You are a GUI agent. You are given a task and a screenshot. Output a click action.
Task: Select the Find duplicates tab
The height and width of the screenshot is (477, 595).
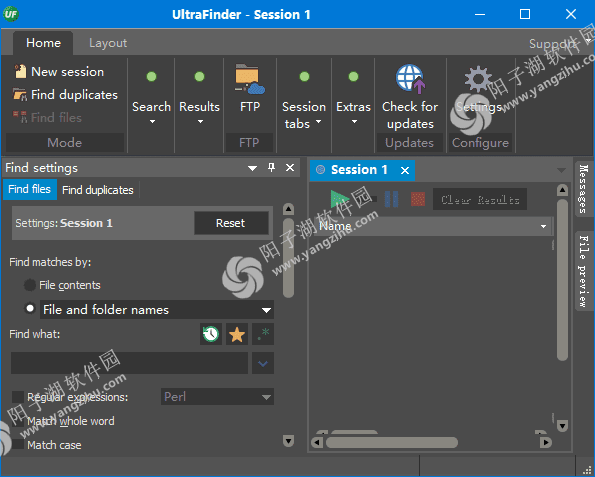point(98,190)
